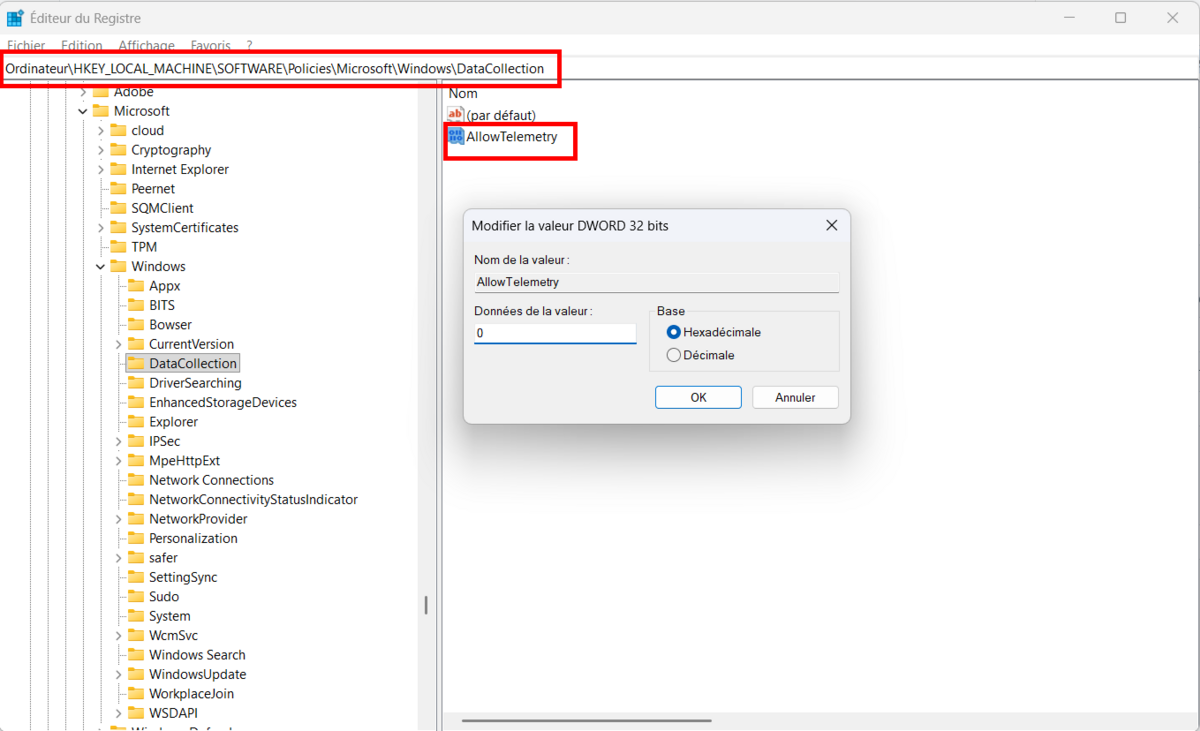Click the WorkplaceJoin folder icon

click(x=135, y=694)
